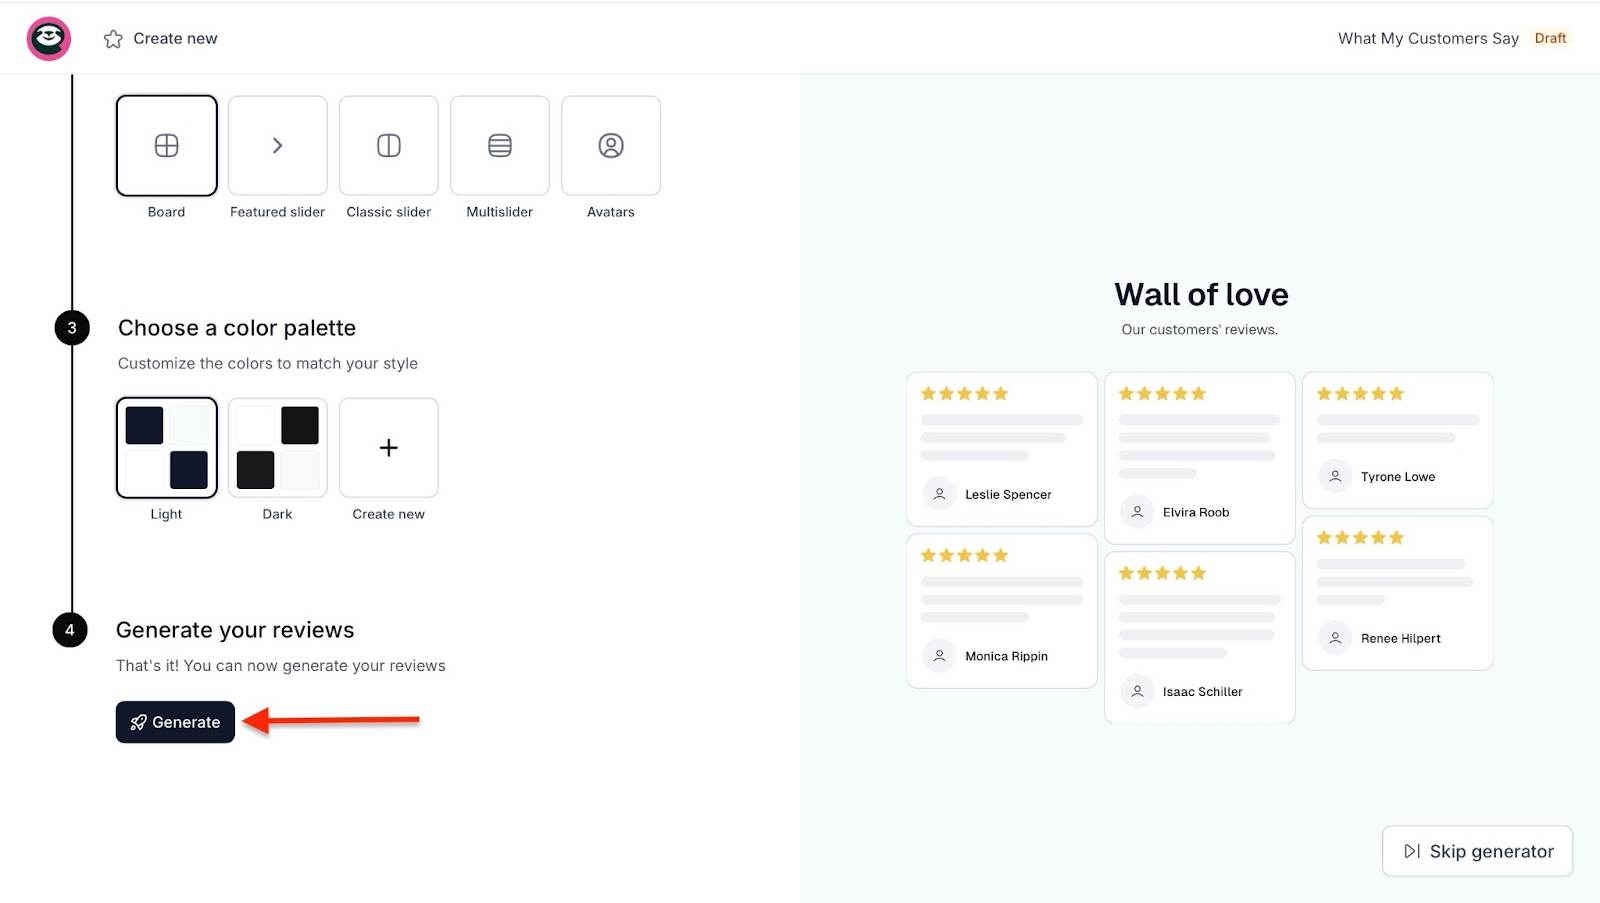The width and height of the screenshot is (1600, 903).
Task: Select the Board layout tile
Action: click(167, 146)
